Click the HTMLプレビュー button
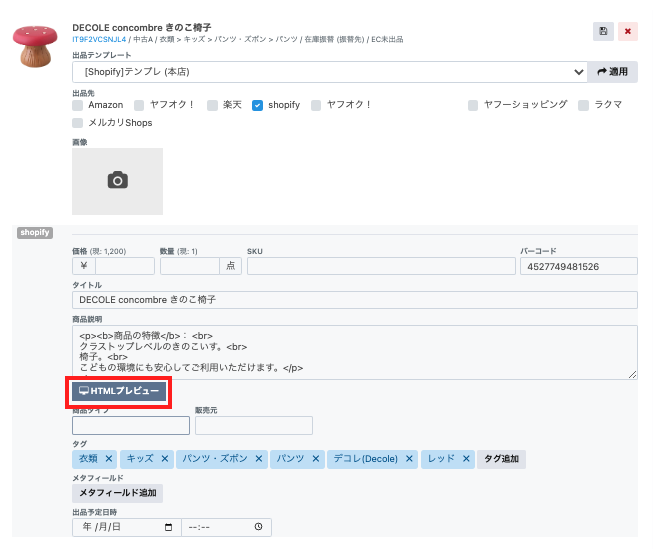 pyautogui.click(x=119, y=391)
